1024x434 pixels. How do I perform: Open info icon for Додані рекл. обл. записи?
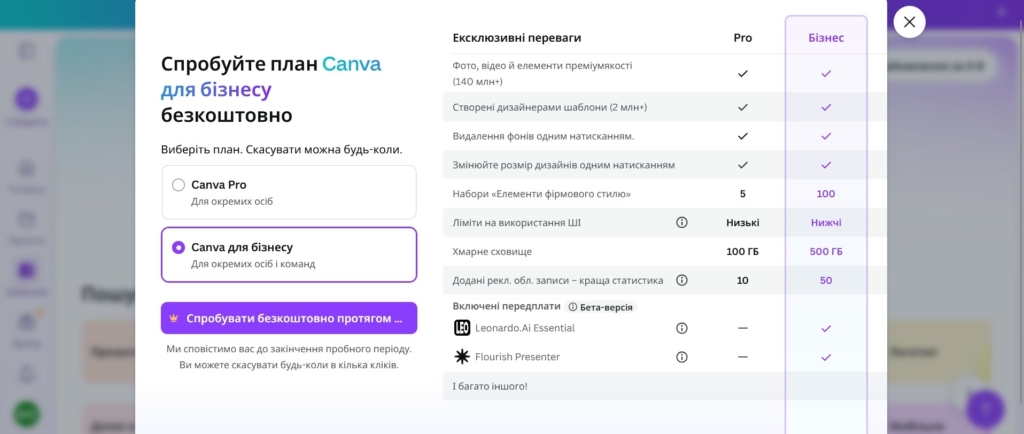point(682,280)
